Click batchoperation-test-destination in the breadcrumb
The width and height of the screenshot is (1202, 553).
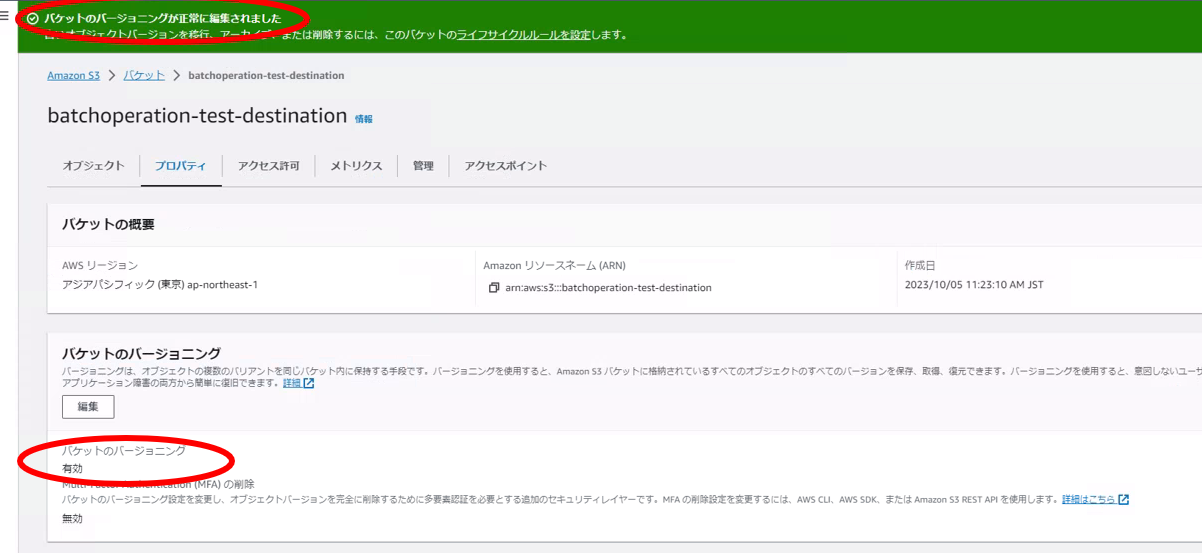(x=266, y=76)
